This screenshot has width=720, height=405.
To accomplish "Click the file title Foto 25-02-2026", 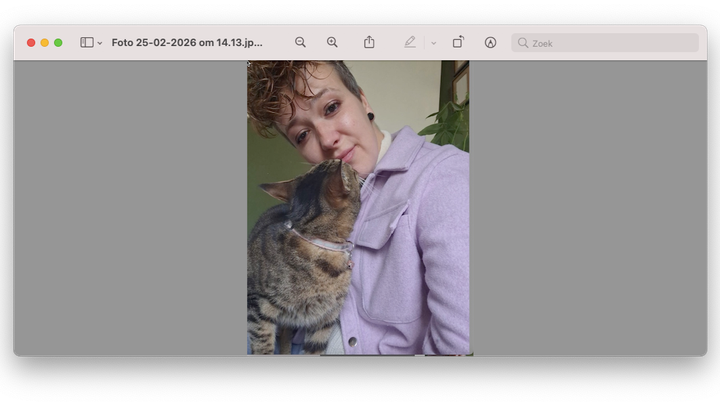I will pyautogui.click(x=187, y=43).
